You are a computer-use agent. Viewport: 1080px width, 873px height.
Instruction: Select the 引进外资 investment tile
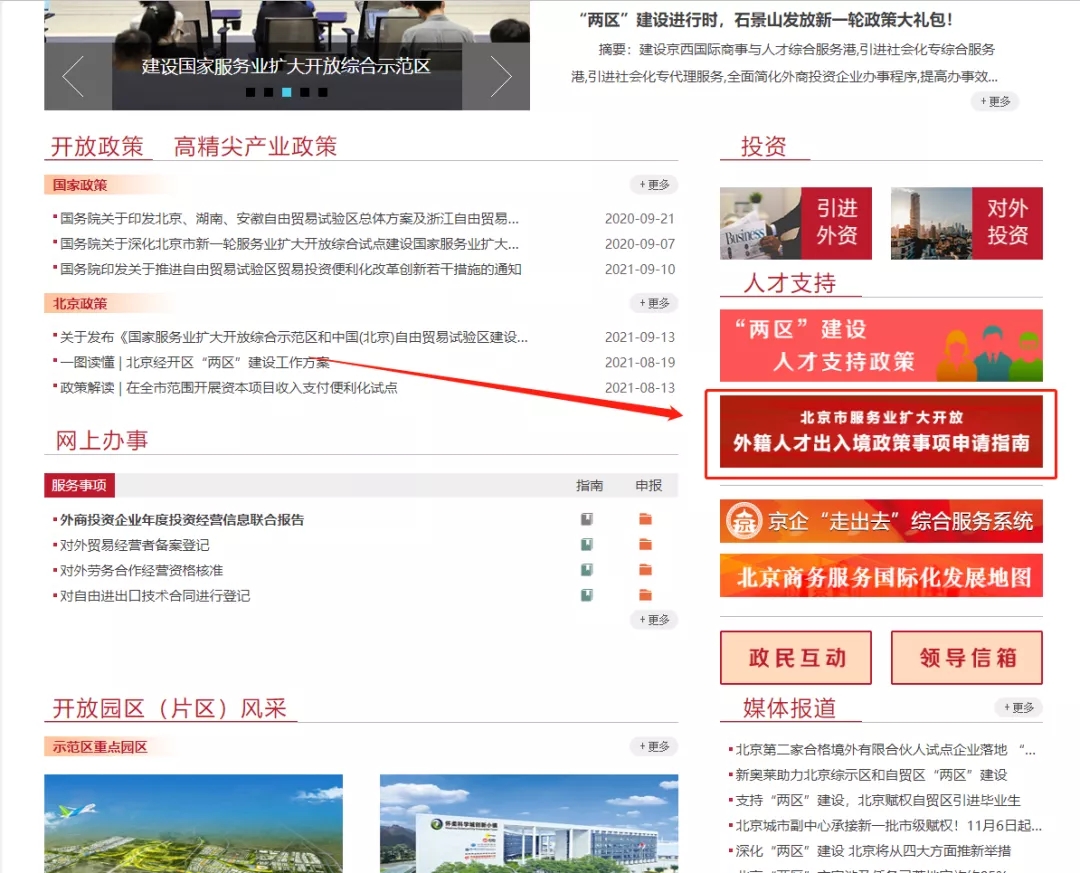(795, 224)
